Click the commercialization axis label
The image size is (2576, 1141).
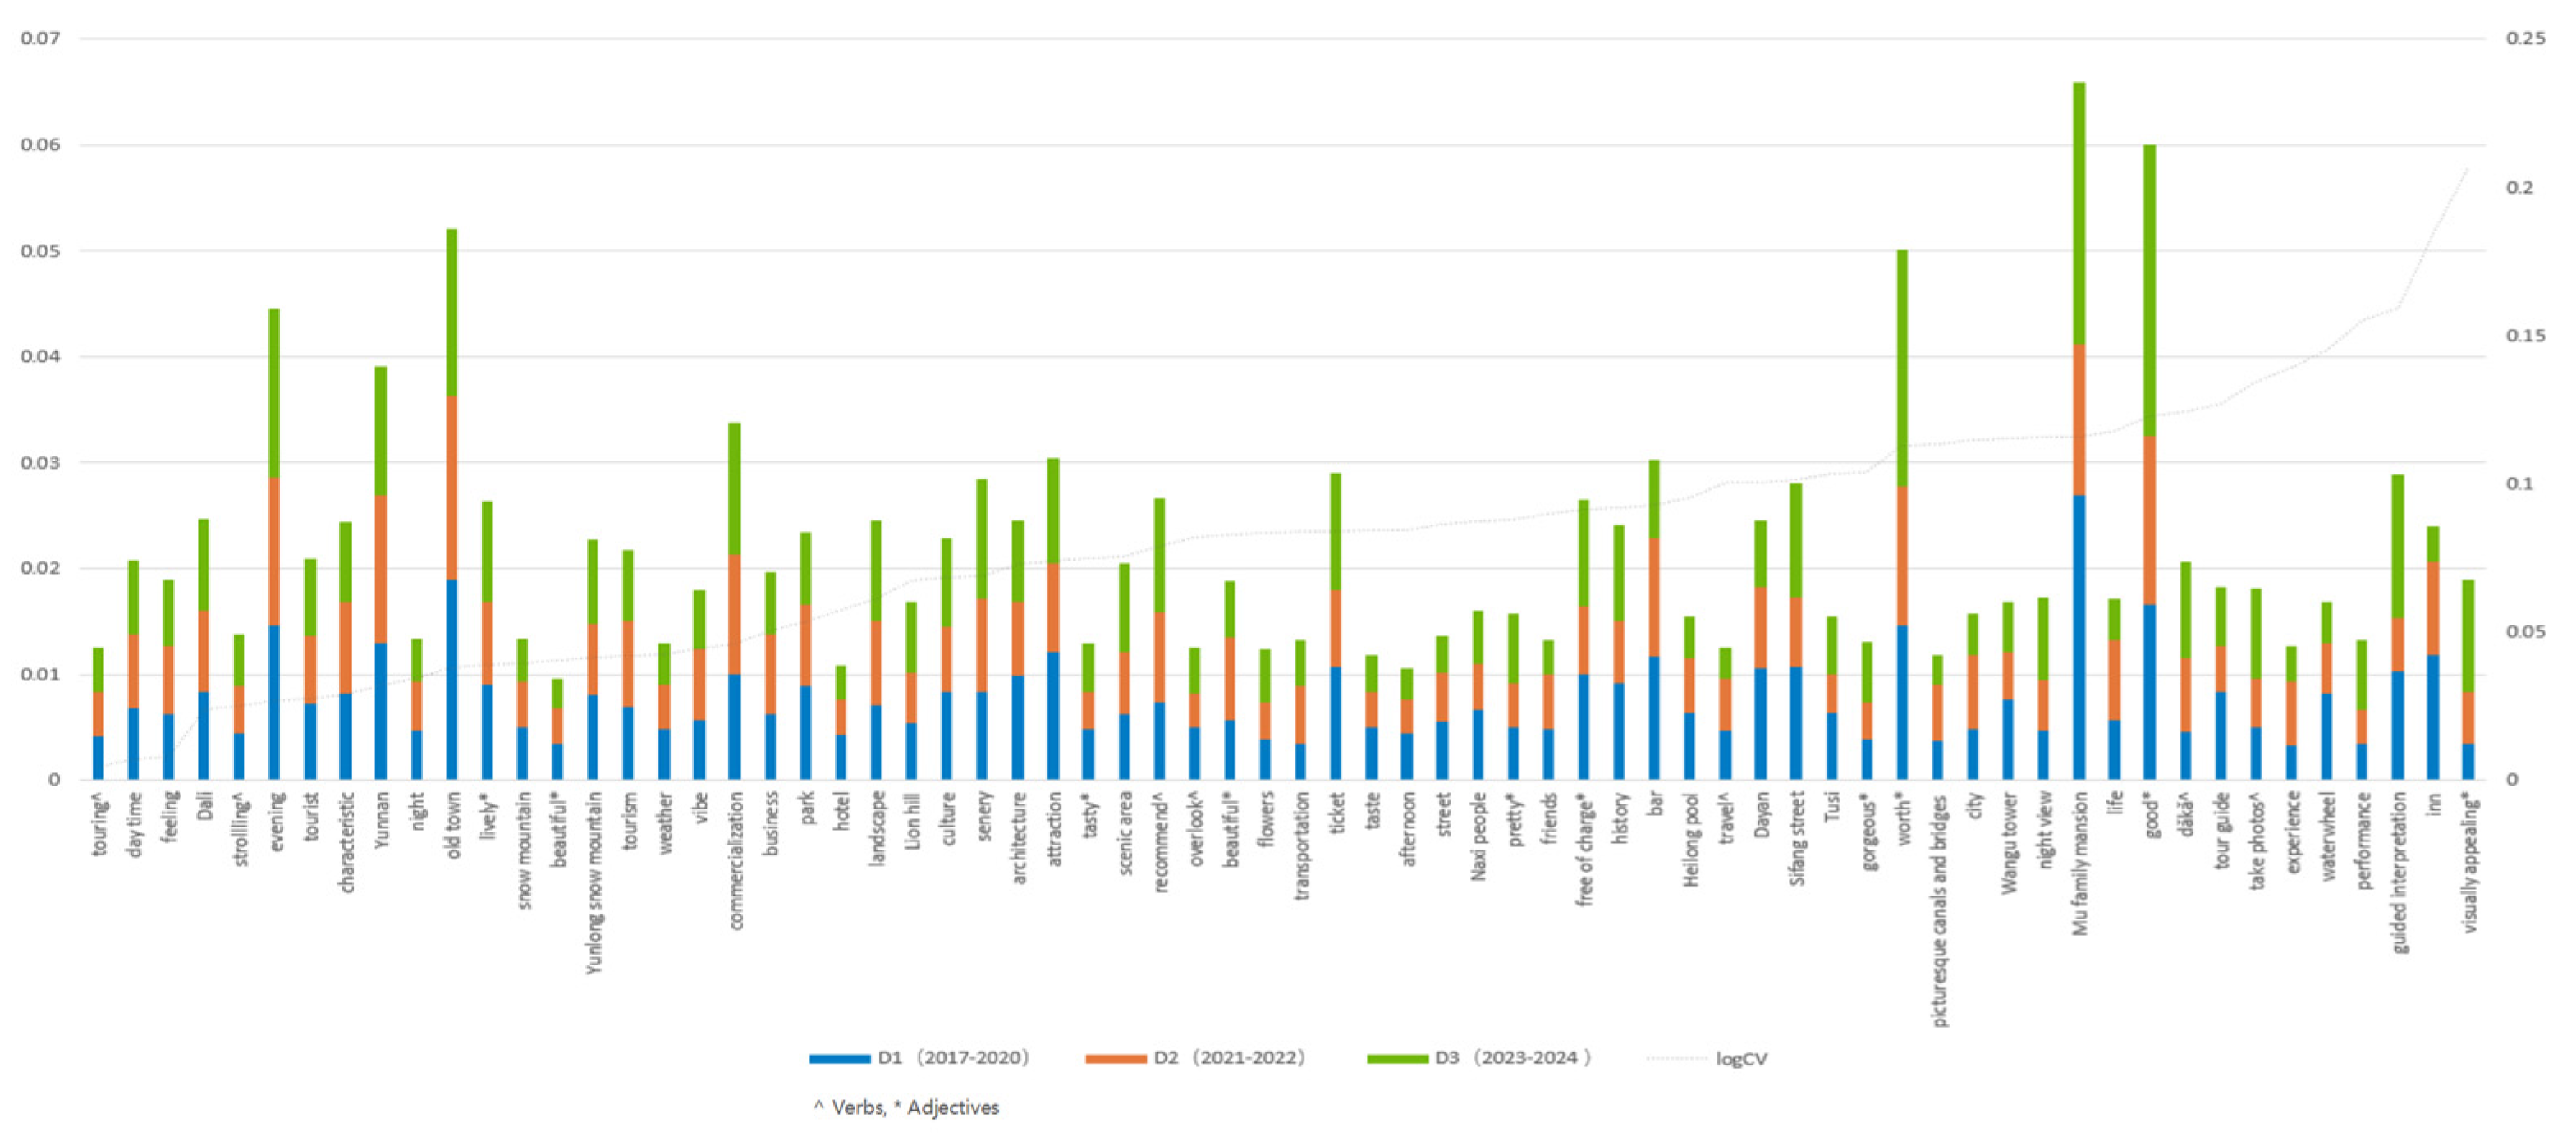pyautogui.click(x=736, y=860)
